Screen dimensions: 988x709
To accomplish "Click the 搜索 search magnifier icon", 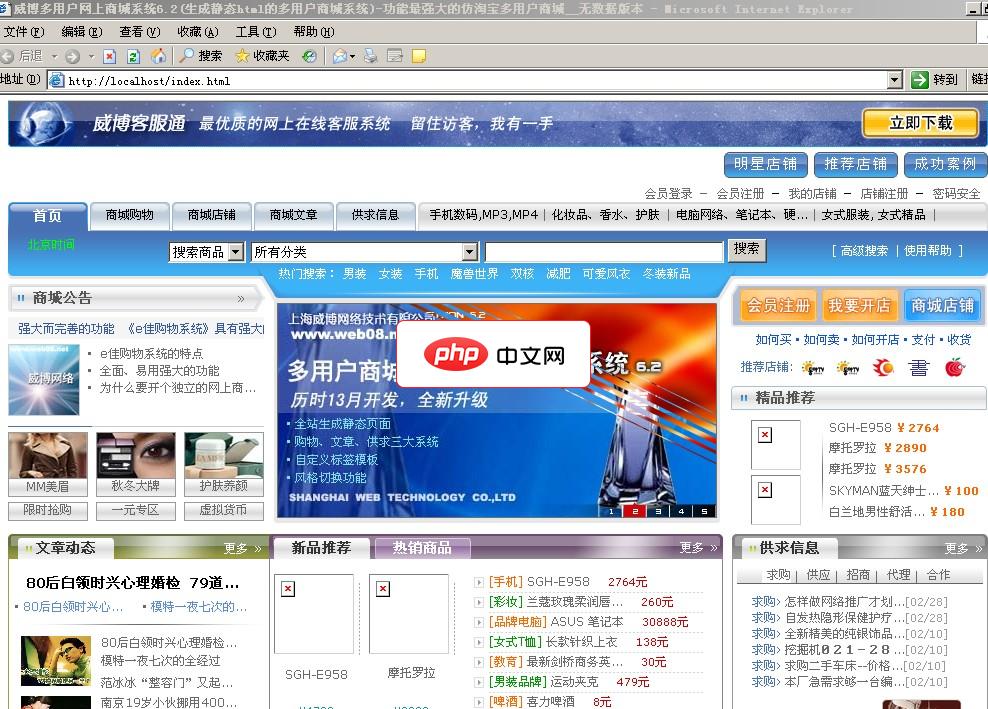I will (186, 57).
